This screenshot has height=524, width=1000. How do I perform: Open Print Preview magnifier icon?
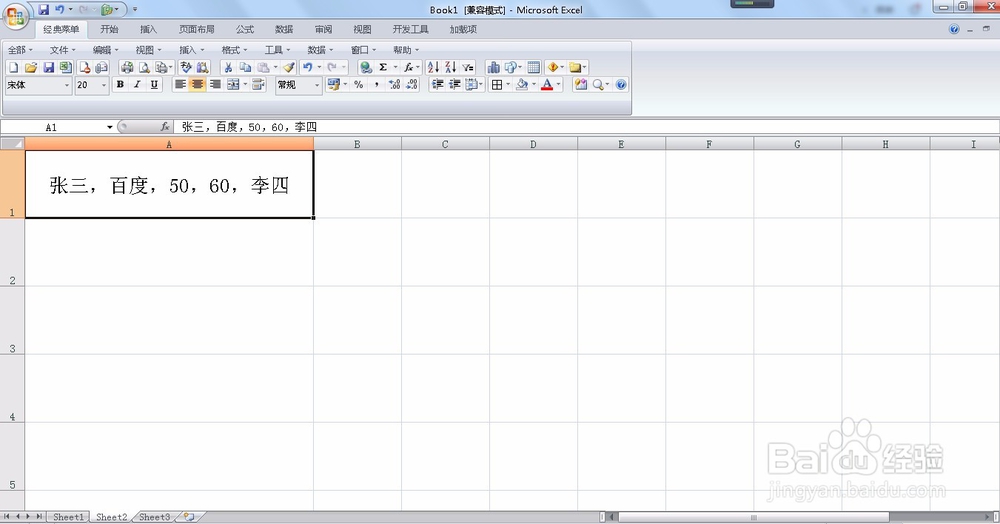pyautogui.click(x=145, y=67)
